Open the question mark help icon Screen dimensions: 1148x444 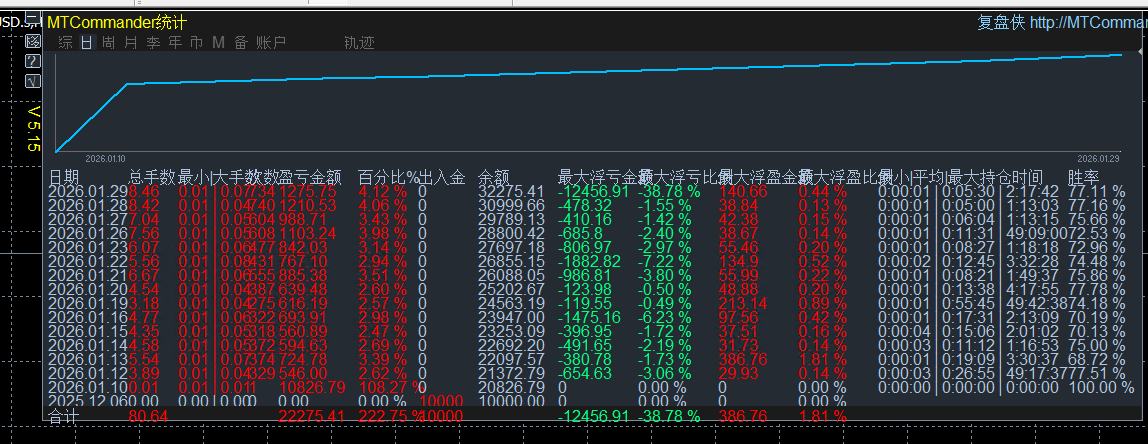(x=32, y=61)
